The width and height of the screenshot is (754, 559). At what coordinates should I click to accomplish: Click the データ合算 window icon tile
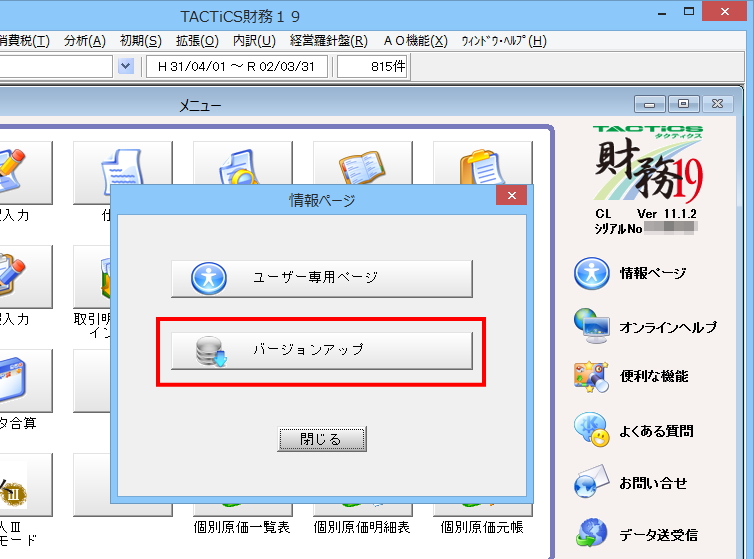coord(25,381)
